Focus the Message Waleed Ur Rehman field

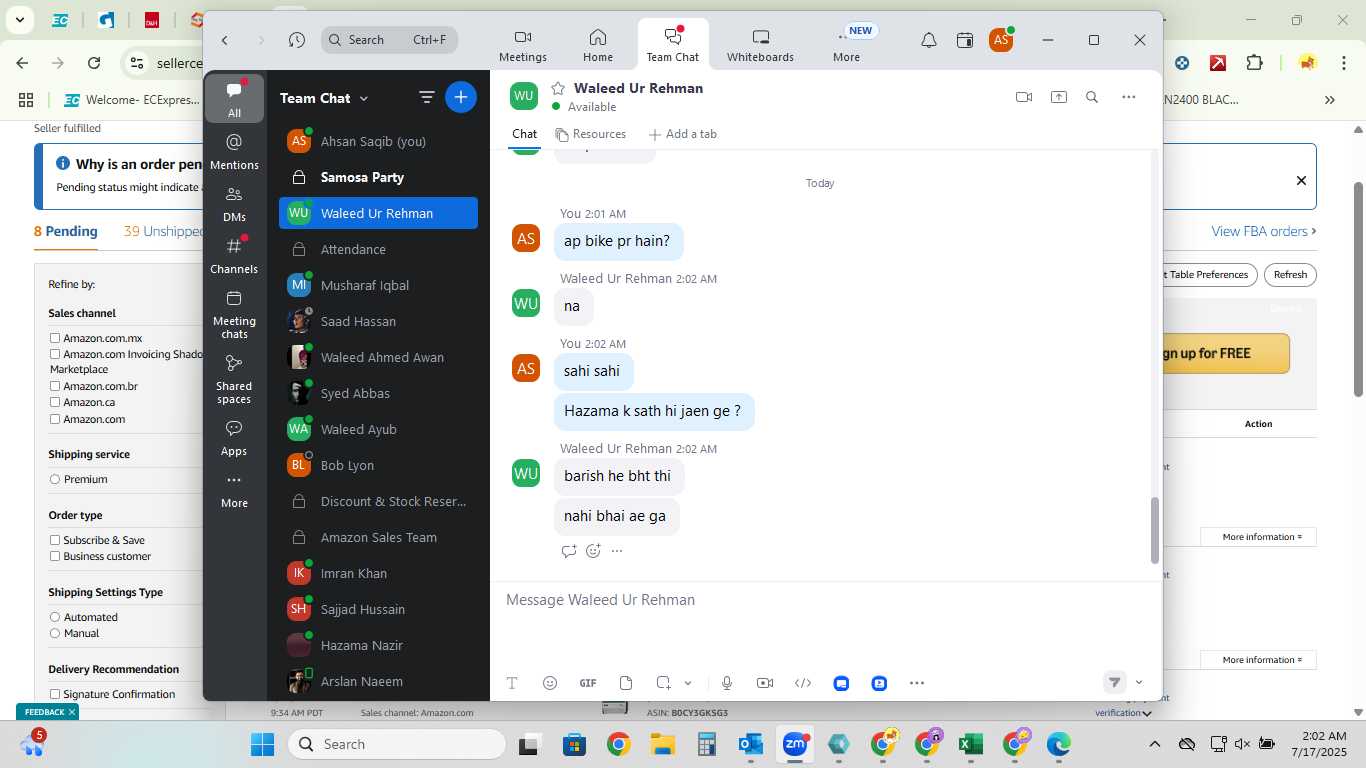click(x=825, y=600)
